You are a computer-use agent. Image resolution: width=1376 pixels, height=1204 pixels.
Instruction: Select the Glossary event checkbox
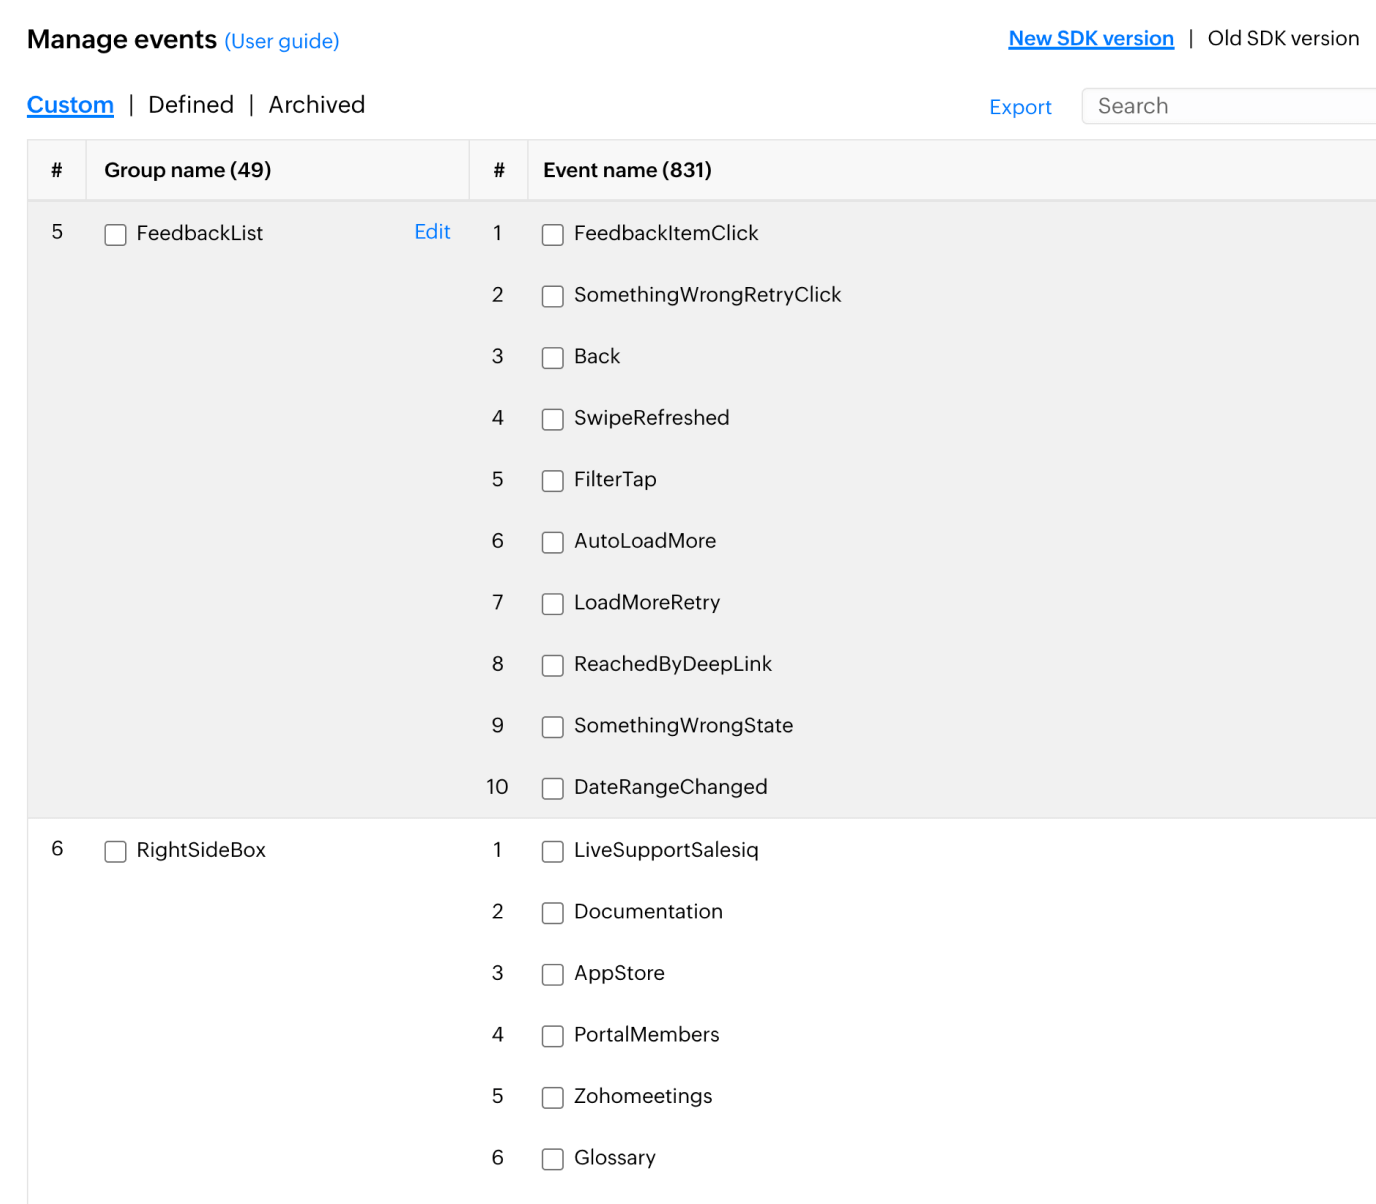tap(553, 1158)
